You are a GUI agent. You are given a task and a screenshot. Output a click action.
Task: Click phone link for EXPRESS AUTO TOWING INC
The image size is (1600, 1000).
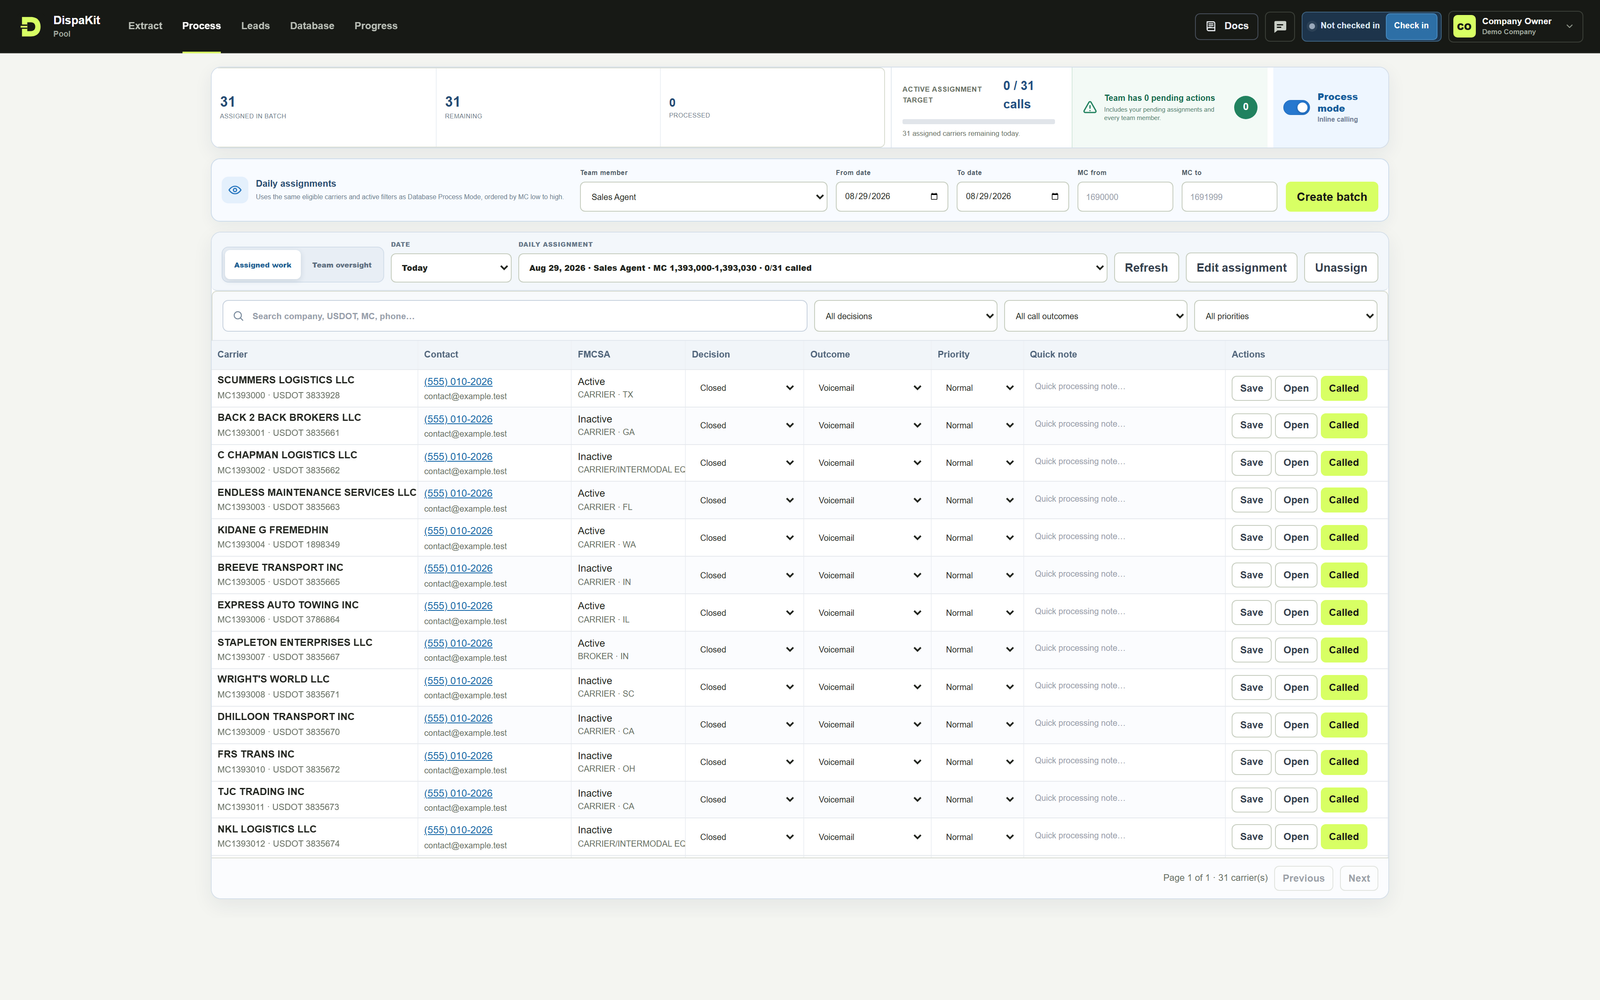tap(458, 606)
